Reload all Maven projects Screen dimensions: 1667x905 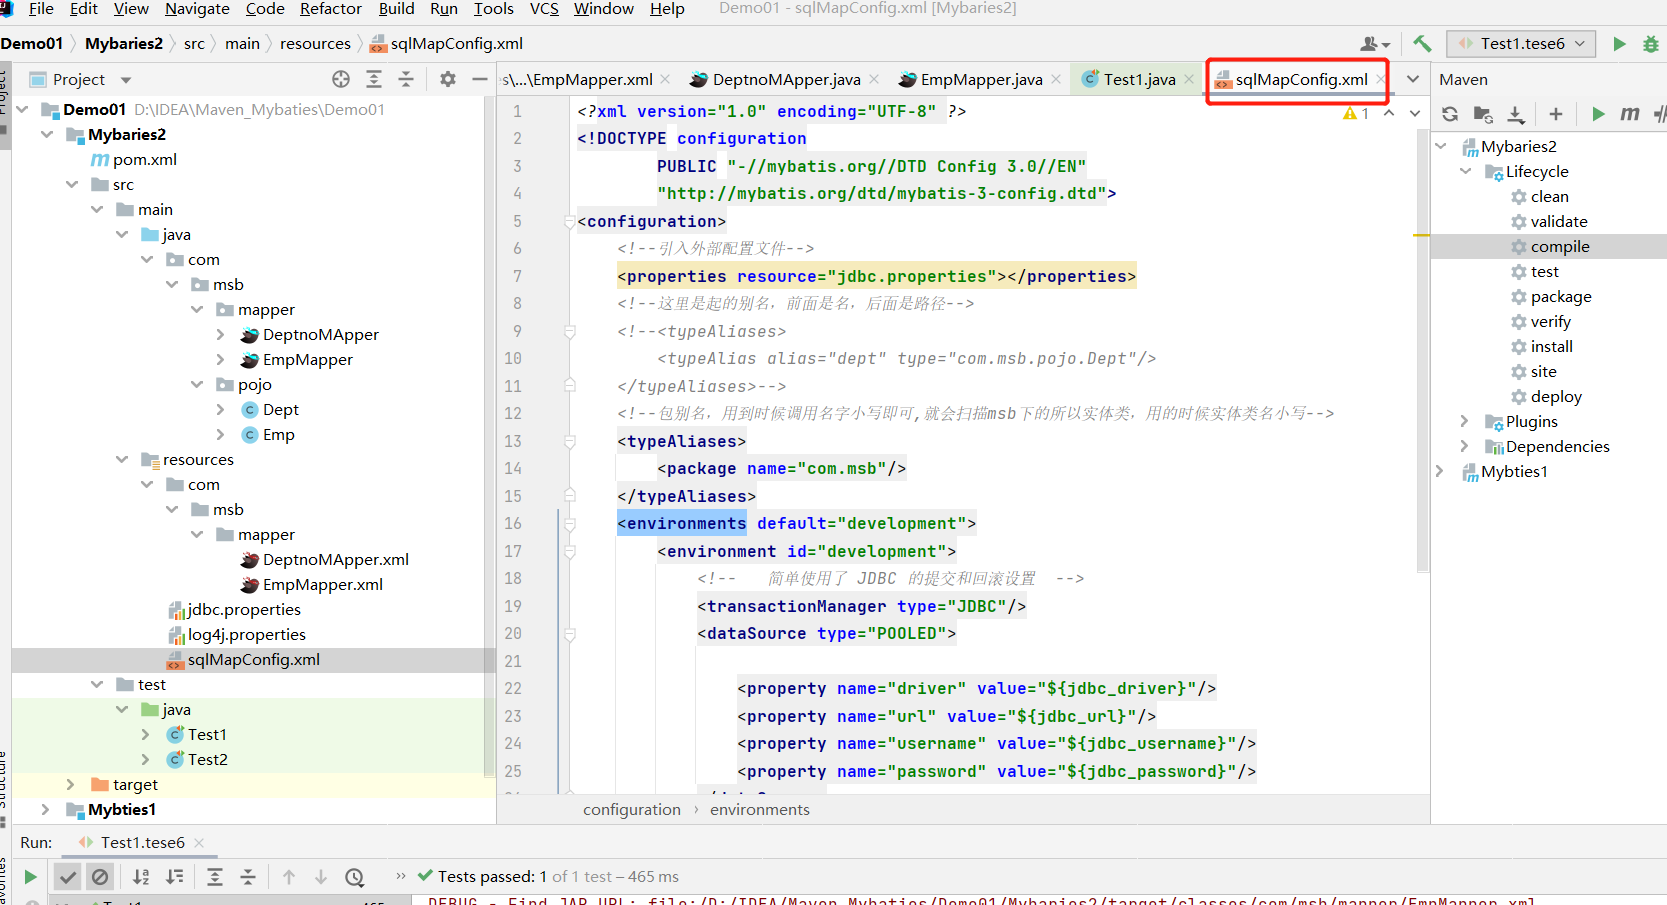[1450, 114]
